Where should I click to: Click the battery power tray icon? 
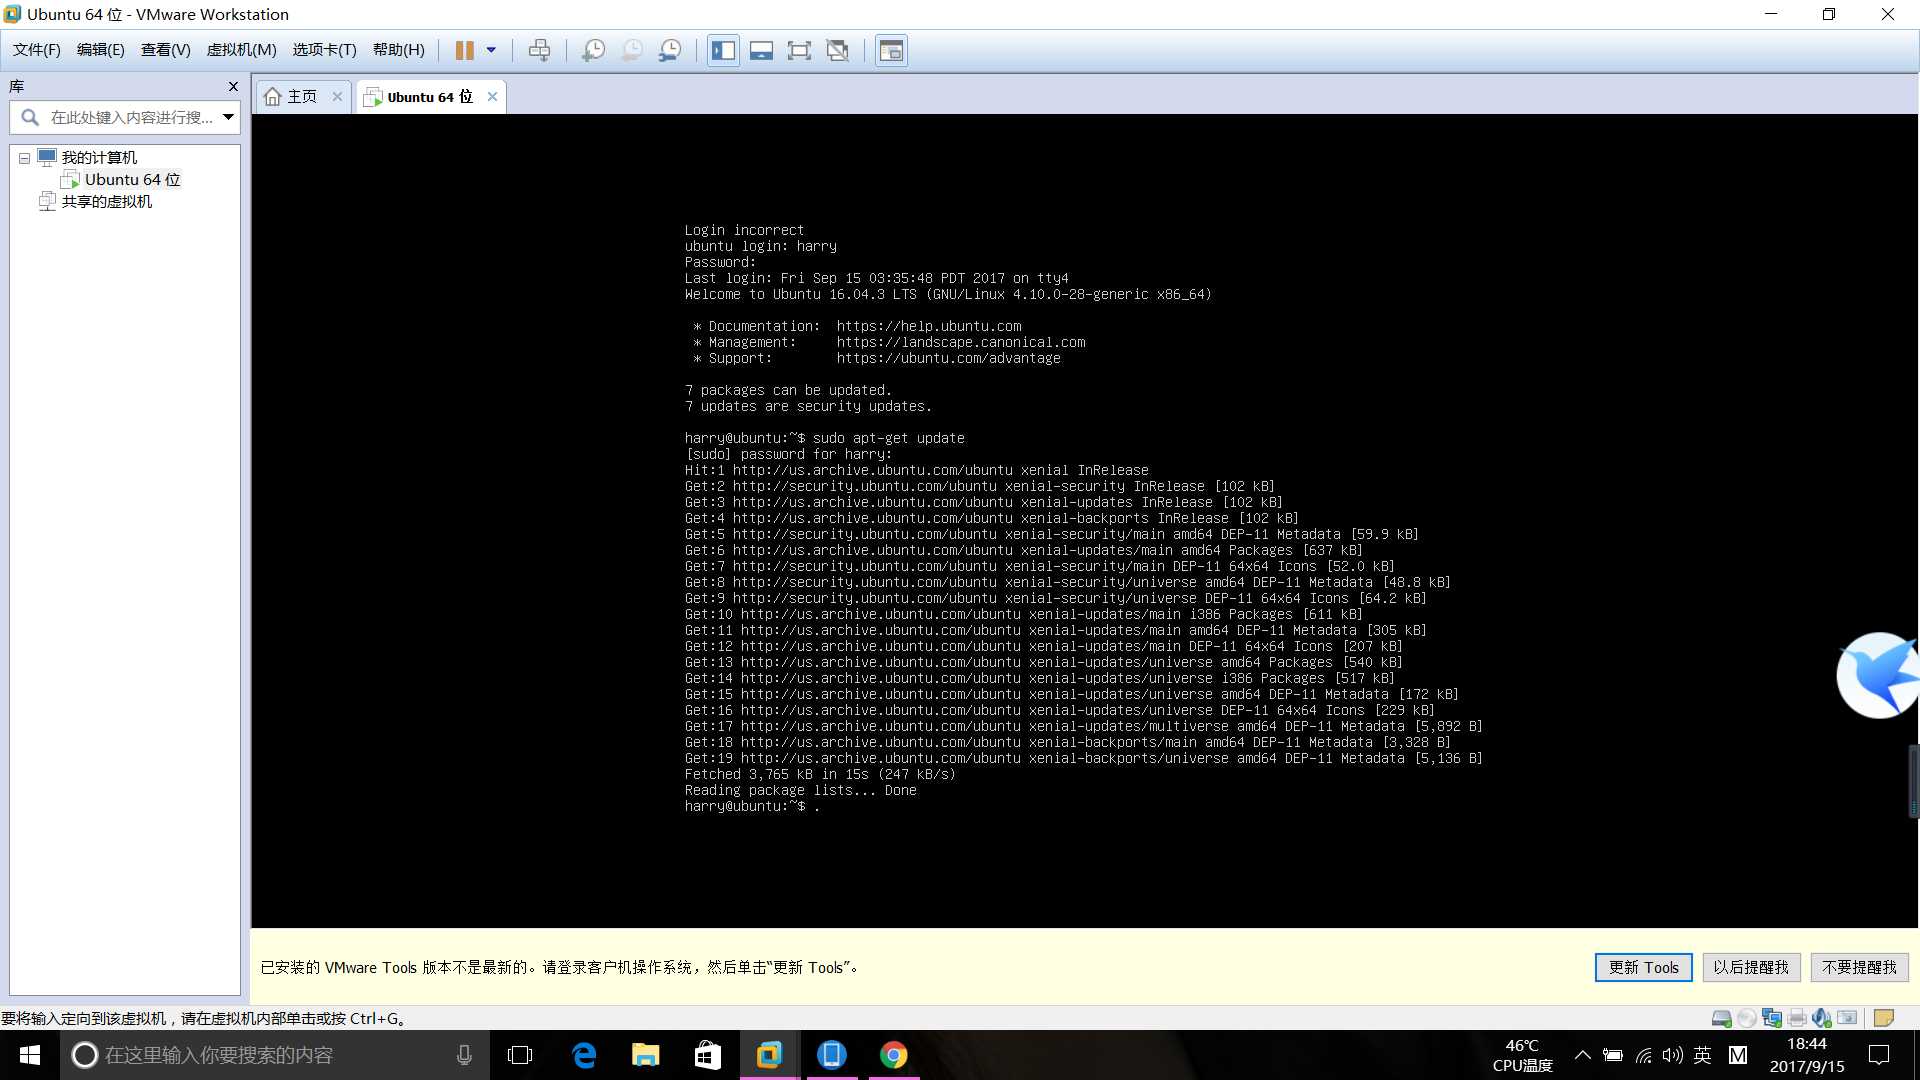(1612, 1055)
